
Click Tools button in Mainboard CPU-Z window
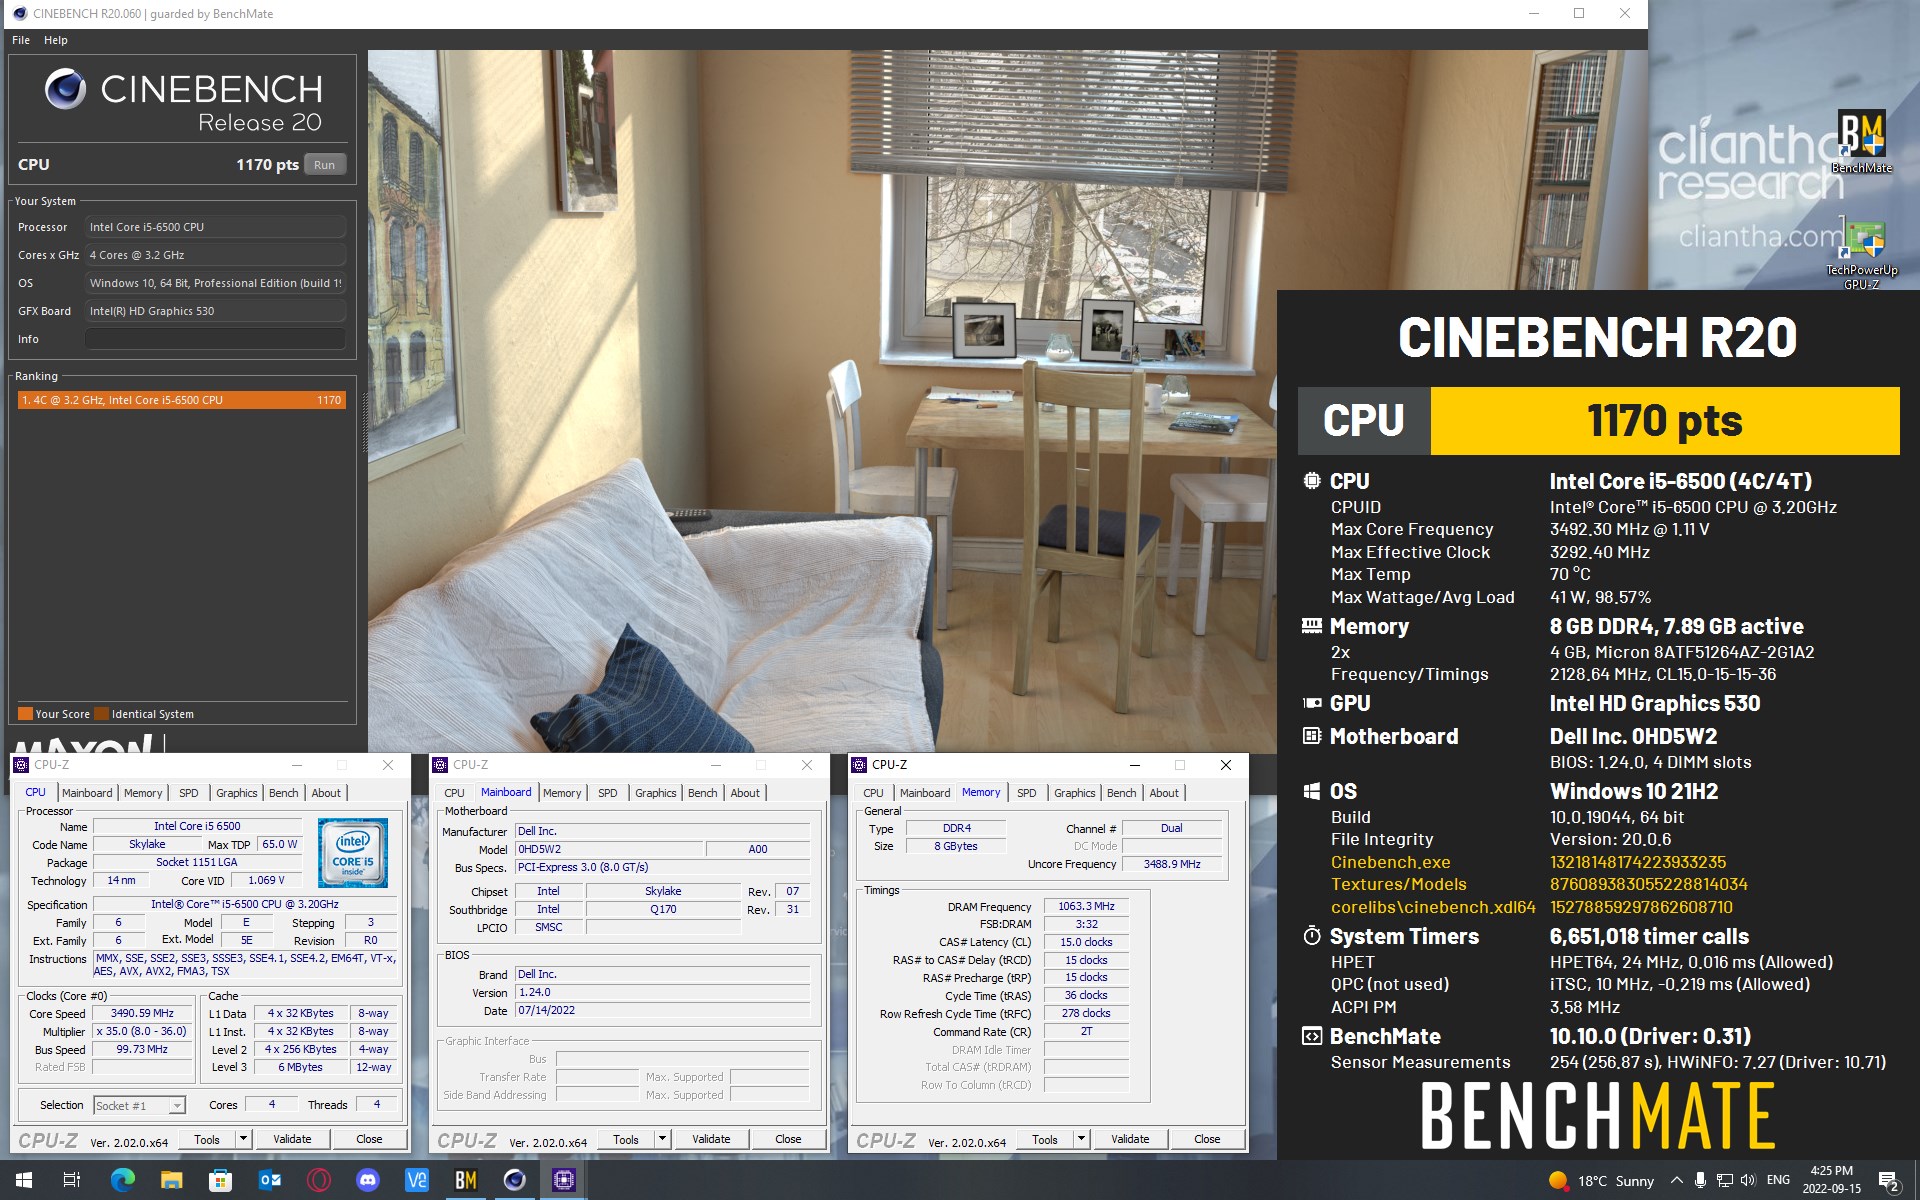626,1139
